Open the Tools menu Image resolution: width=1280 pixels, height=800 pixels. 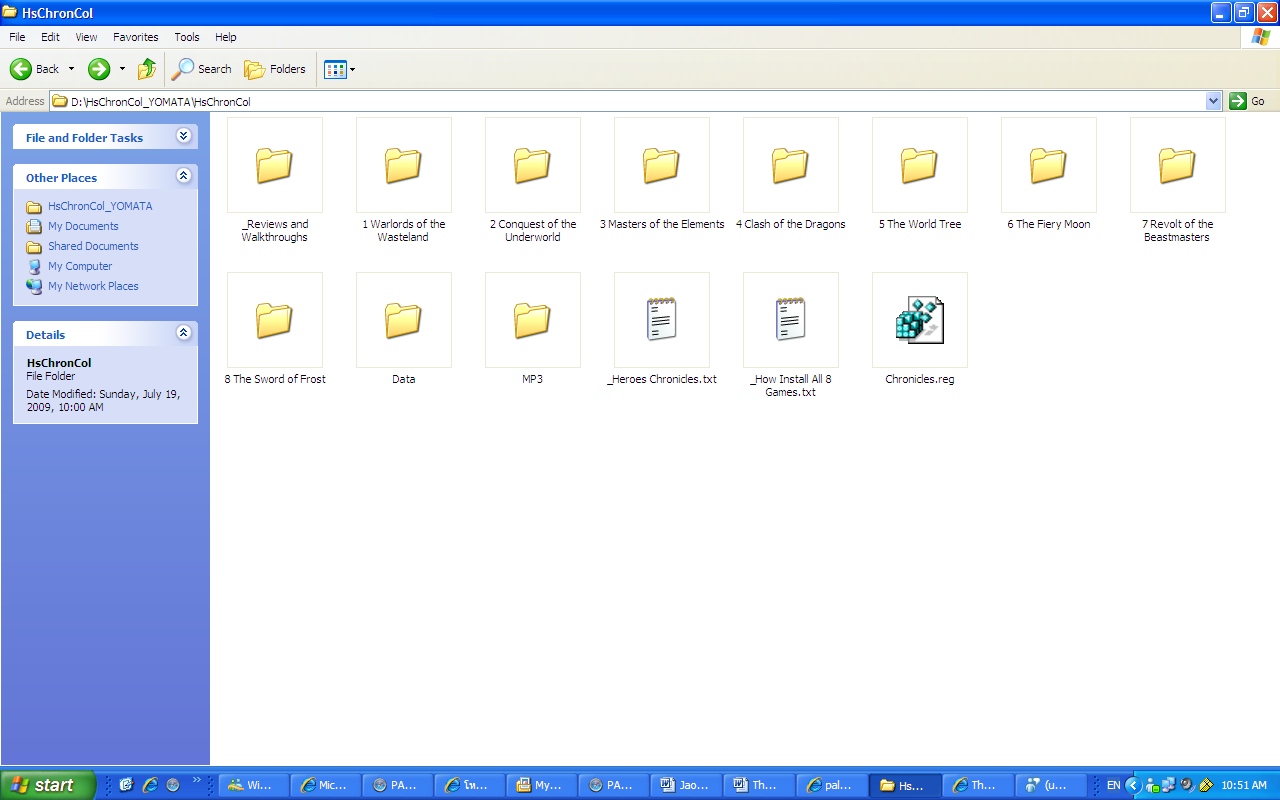(187, 37)
